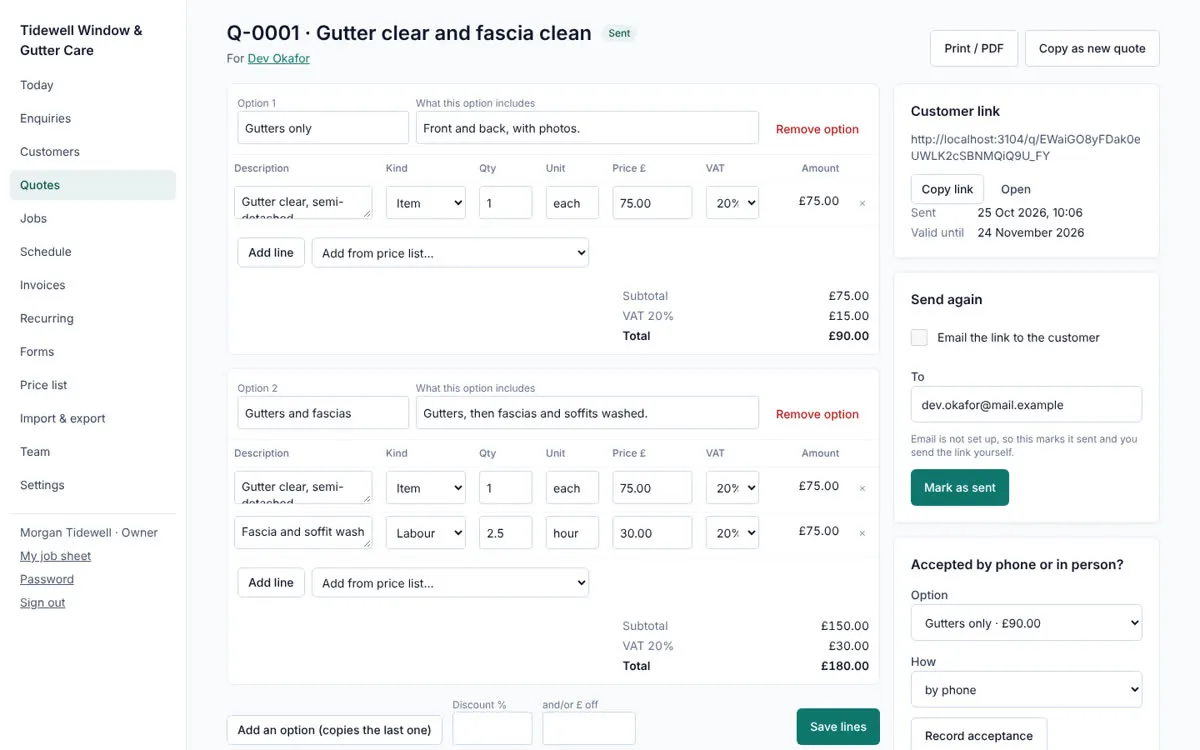Open Invoices in the sidebar
Viewport: 1200px width, 750px height.
click(x=92, y=285)
